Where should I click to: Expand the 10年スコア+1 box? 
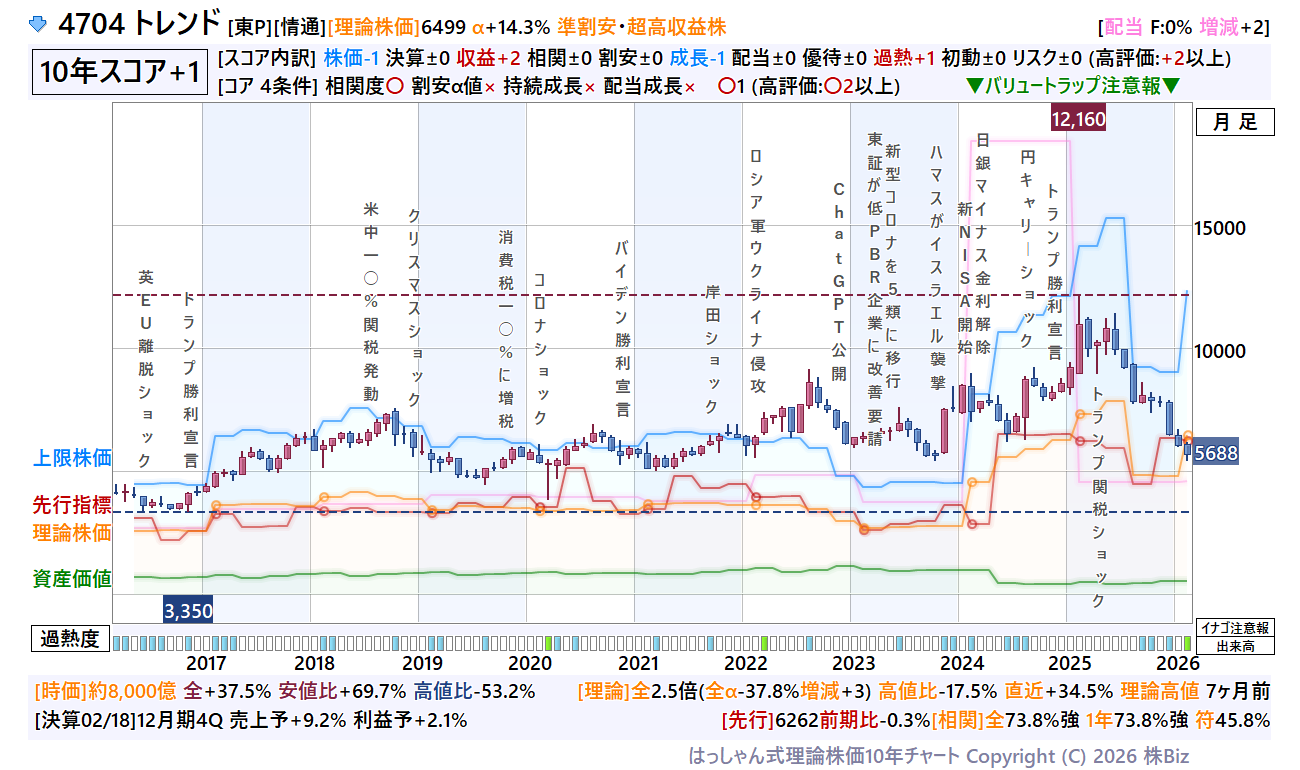(120, 72)
